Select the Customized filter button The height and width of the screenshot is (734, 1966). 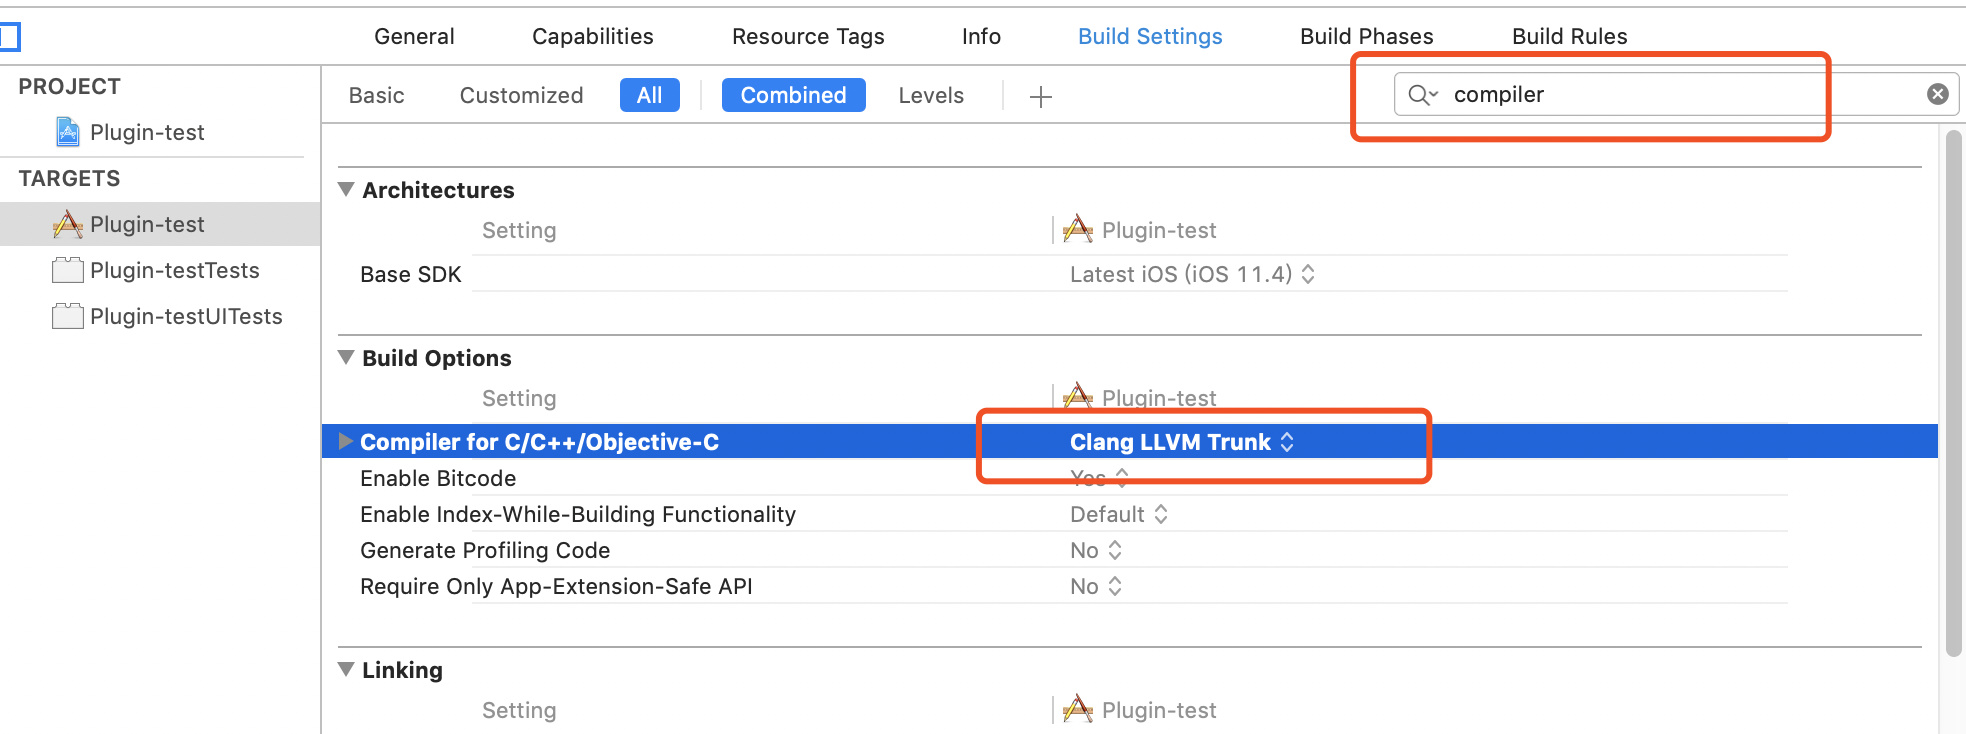pyautogui.click(x=521, y=95)
